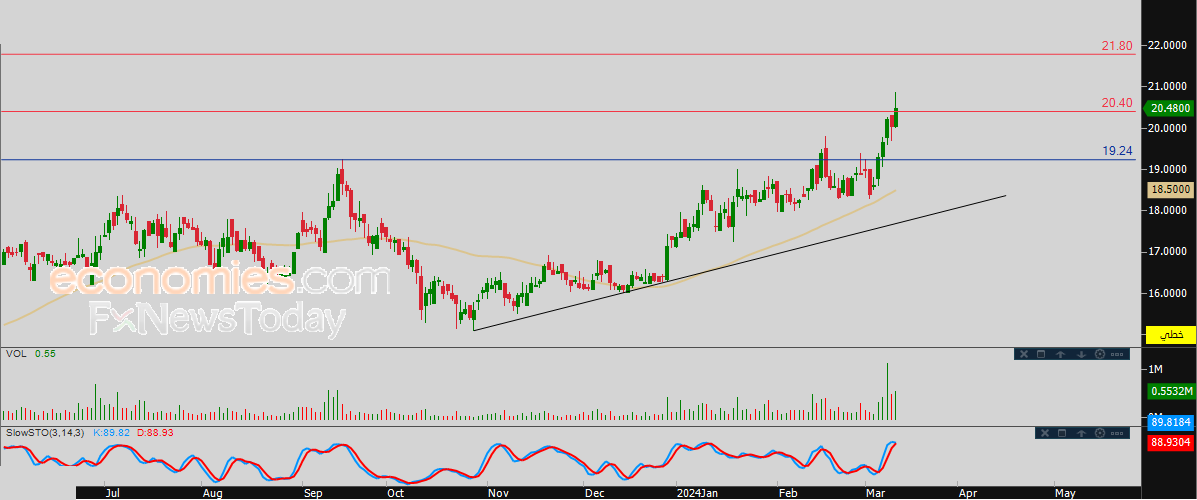Select the 20.40 price level label
This screenshot has width=1197, height=500.
(x=1117, y=103)
